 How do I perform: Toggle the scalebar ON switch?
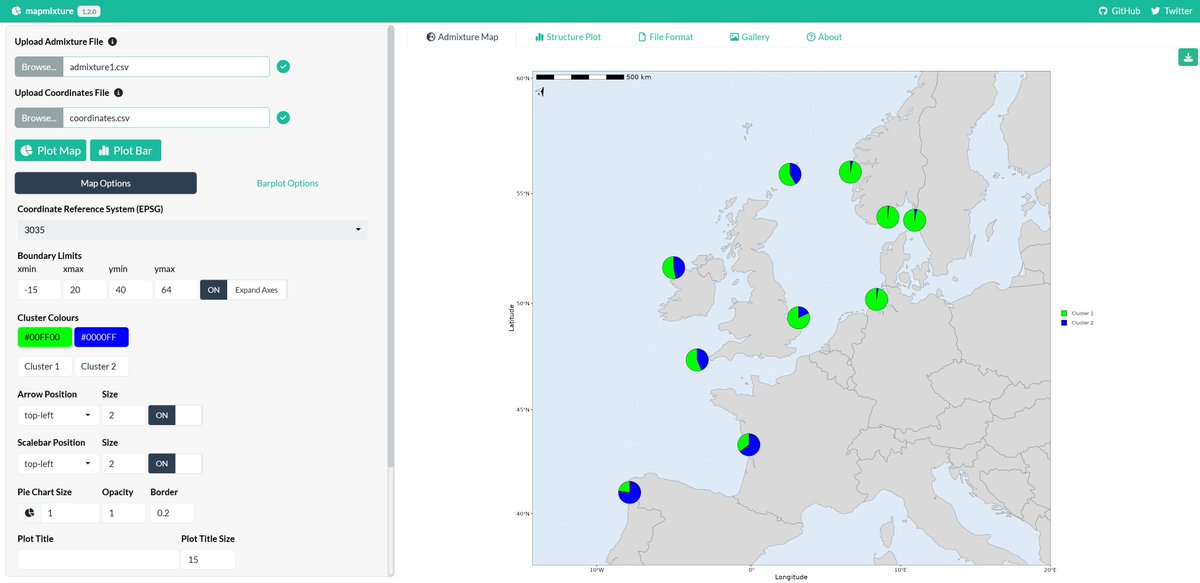coord(161,464)
